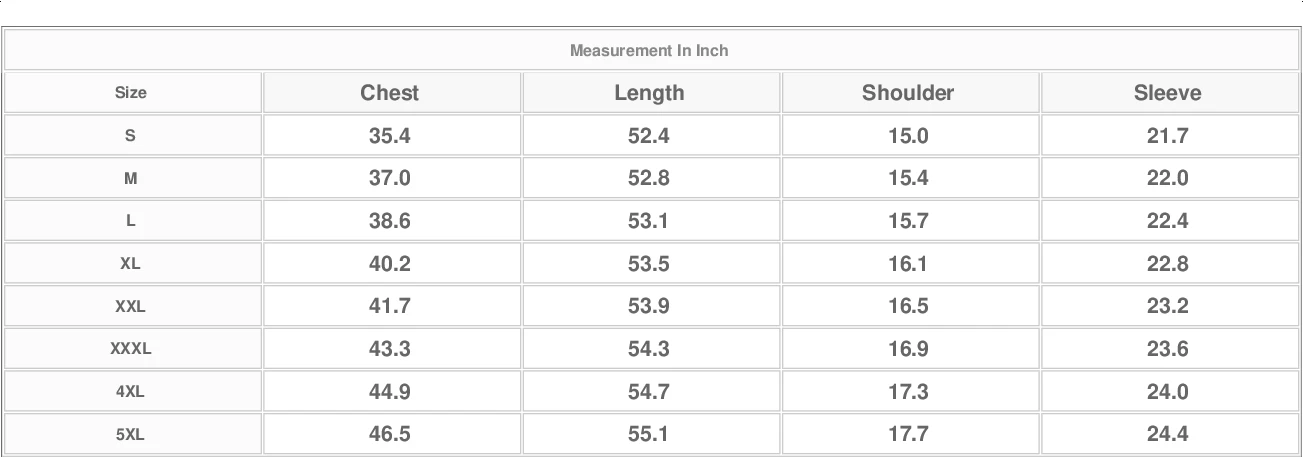Click the Measurement In Inch title row
The height and width of the screenshot is (457, 1303).
point(649,50)
